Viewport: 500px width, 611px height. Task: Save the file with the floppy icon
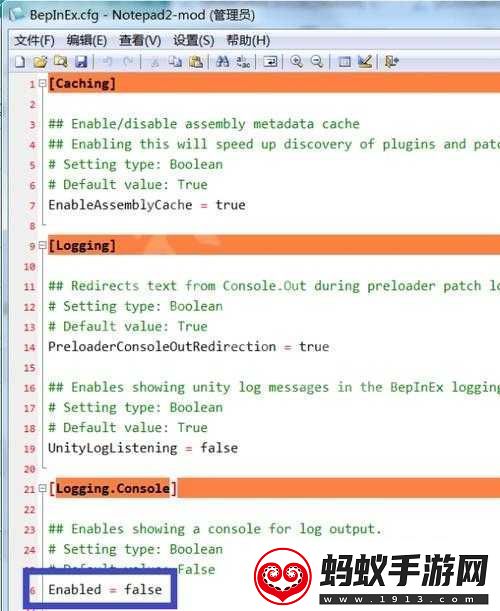tap(81, 62)
